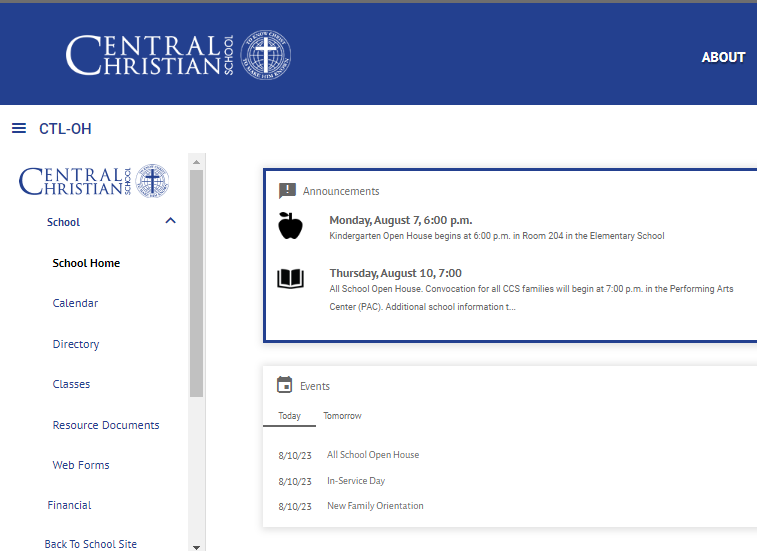The image size is (757, 551).
Task: Click the Events calendar icon
Action: (x=284, y=385)
